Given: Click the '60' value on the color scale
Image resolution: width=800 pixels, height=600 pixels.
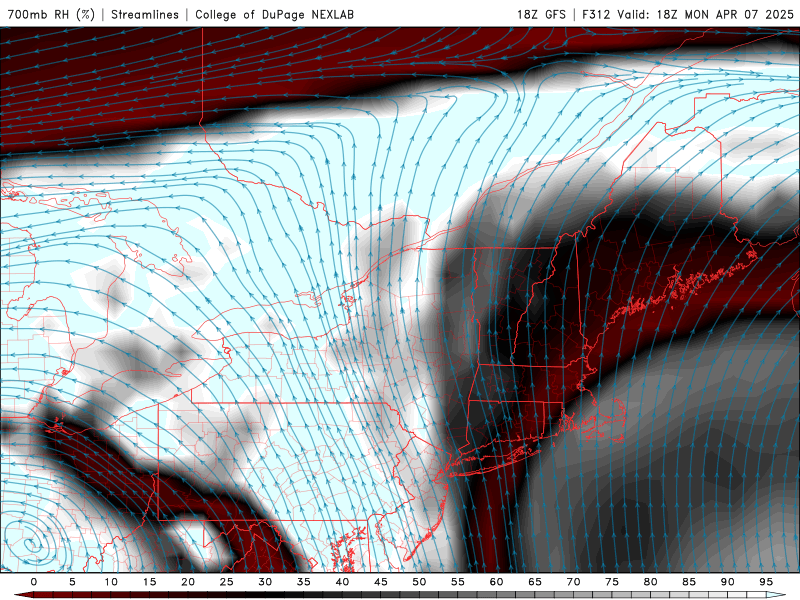Looking at the screenshot, I should pos(496,582).
